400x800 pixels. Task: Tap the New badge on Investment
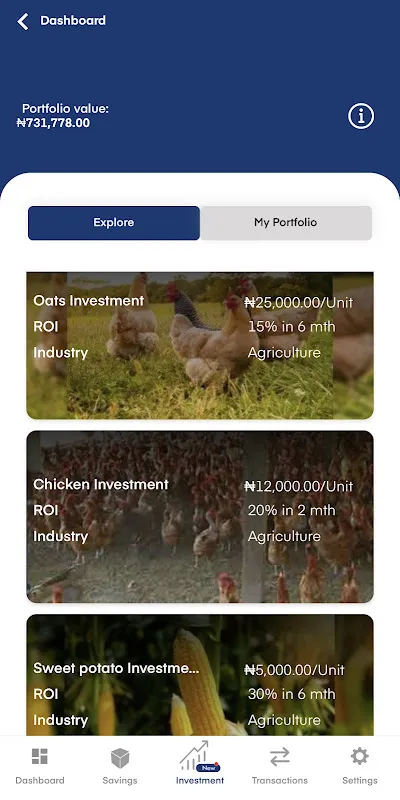pos(208,767)
